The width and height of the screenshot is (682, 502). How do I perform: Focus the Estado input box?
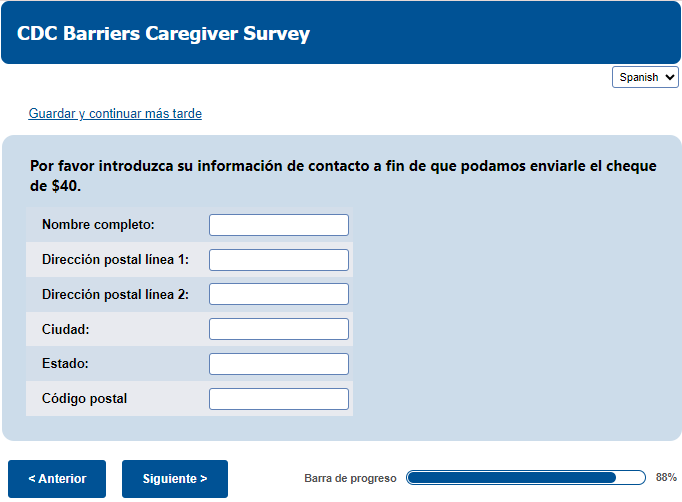click(278, 364)
